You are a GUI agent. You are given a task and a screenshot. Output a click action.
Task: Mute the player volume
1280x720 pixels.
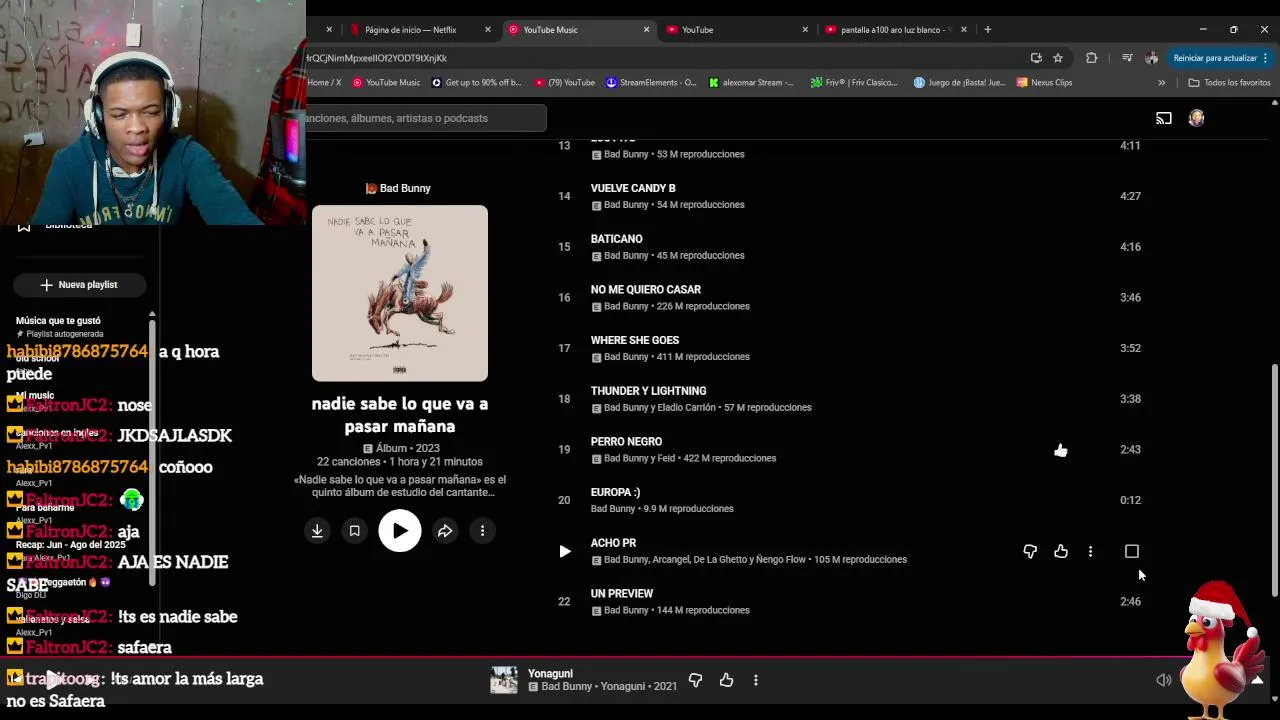point(1164,680)
